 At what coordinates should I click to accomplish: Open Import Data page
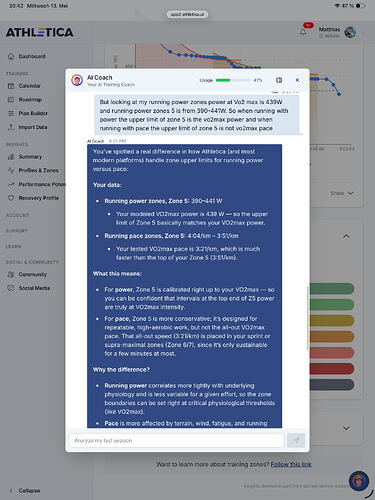coord(33,127)
